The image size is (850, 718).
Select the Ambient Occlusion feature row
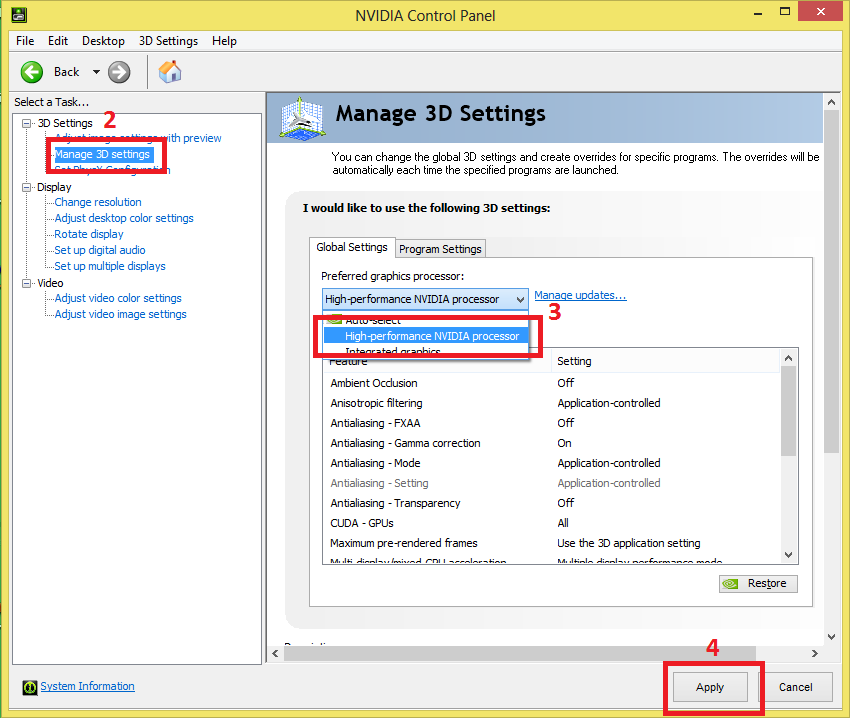[x=551, y=383]
